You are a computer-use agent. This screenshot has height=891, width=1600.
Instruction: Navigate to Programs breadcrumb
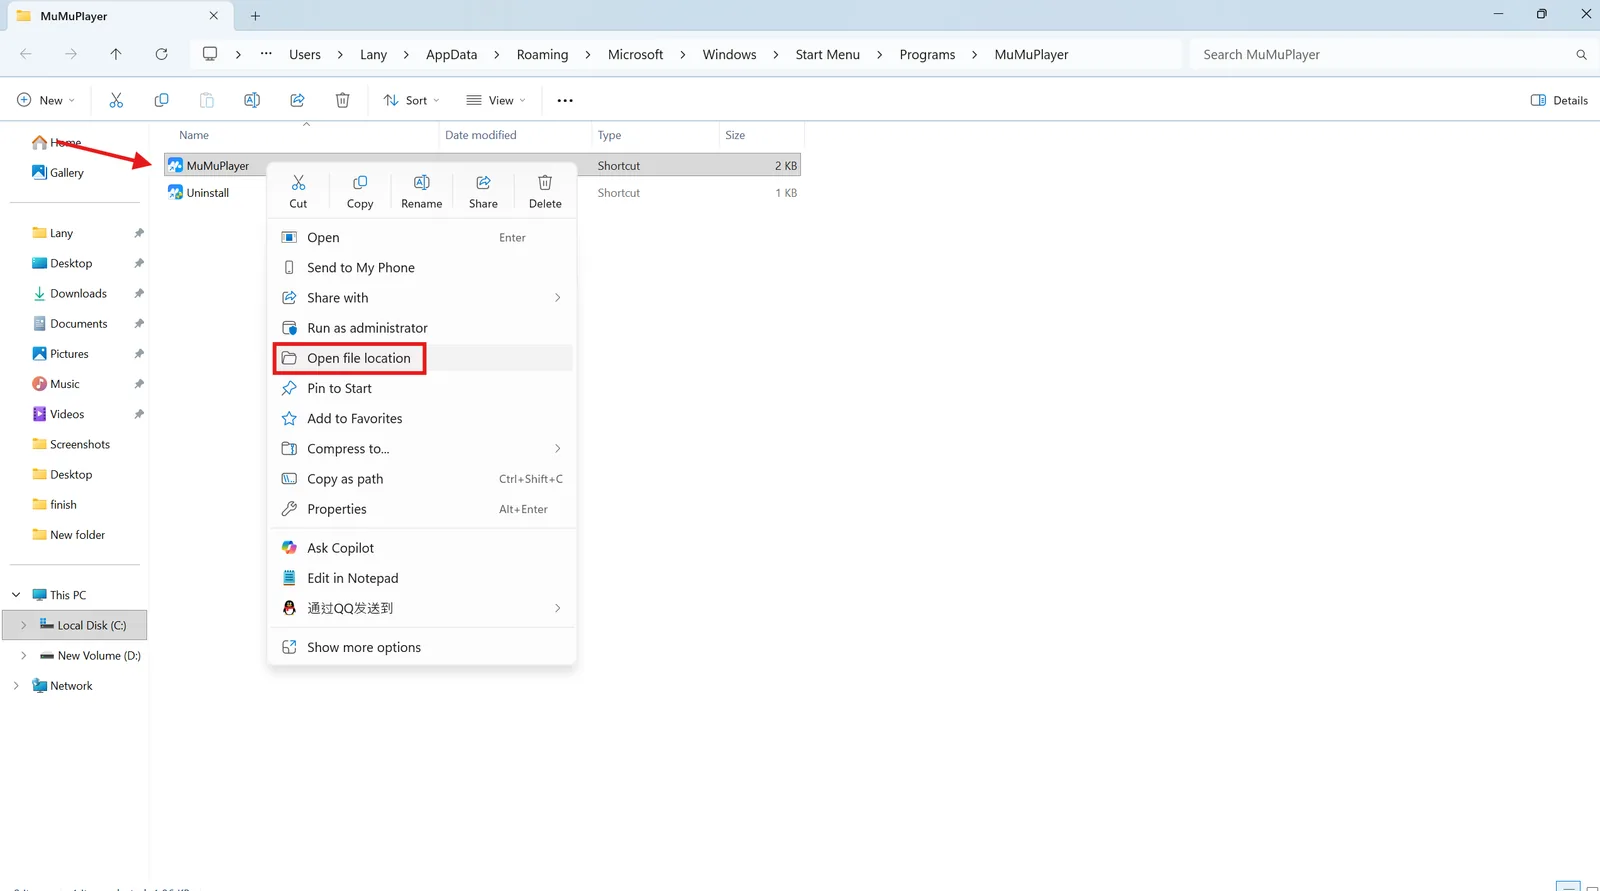[x=927, y=55]
